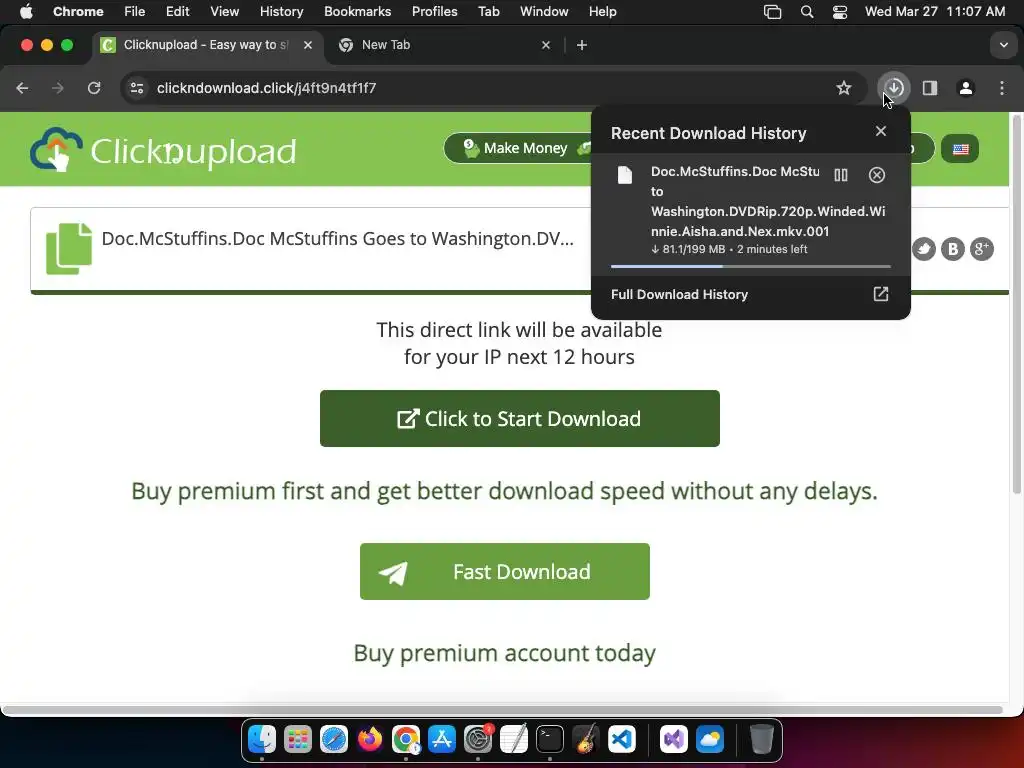Image resolution: width=1024 pixels, height=768 pixels.
Task: Bookmark this page with the star icon
Action: pos(844,88)
